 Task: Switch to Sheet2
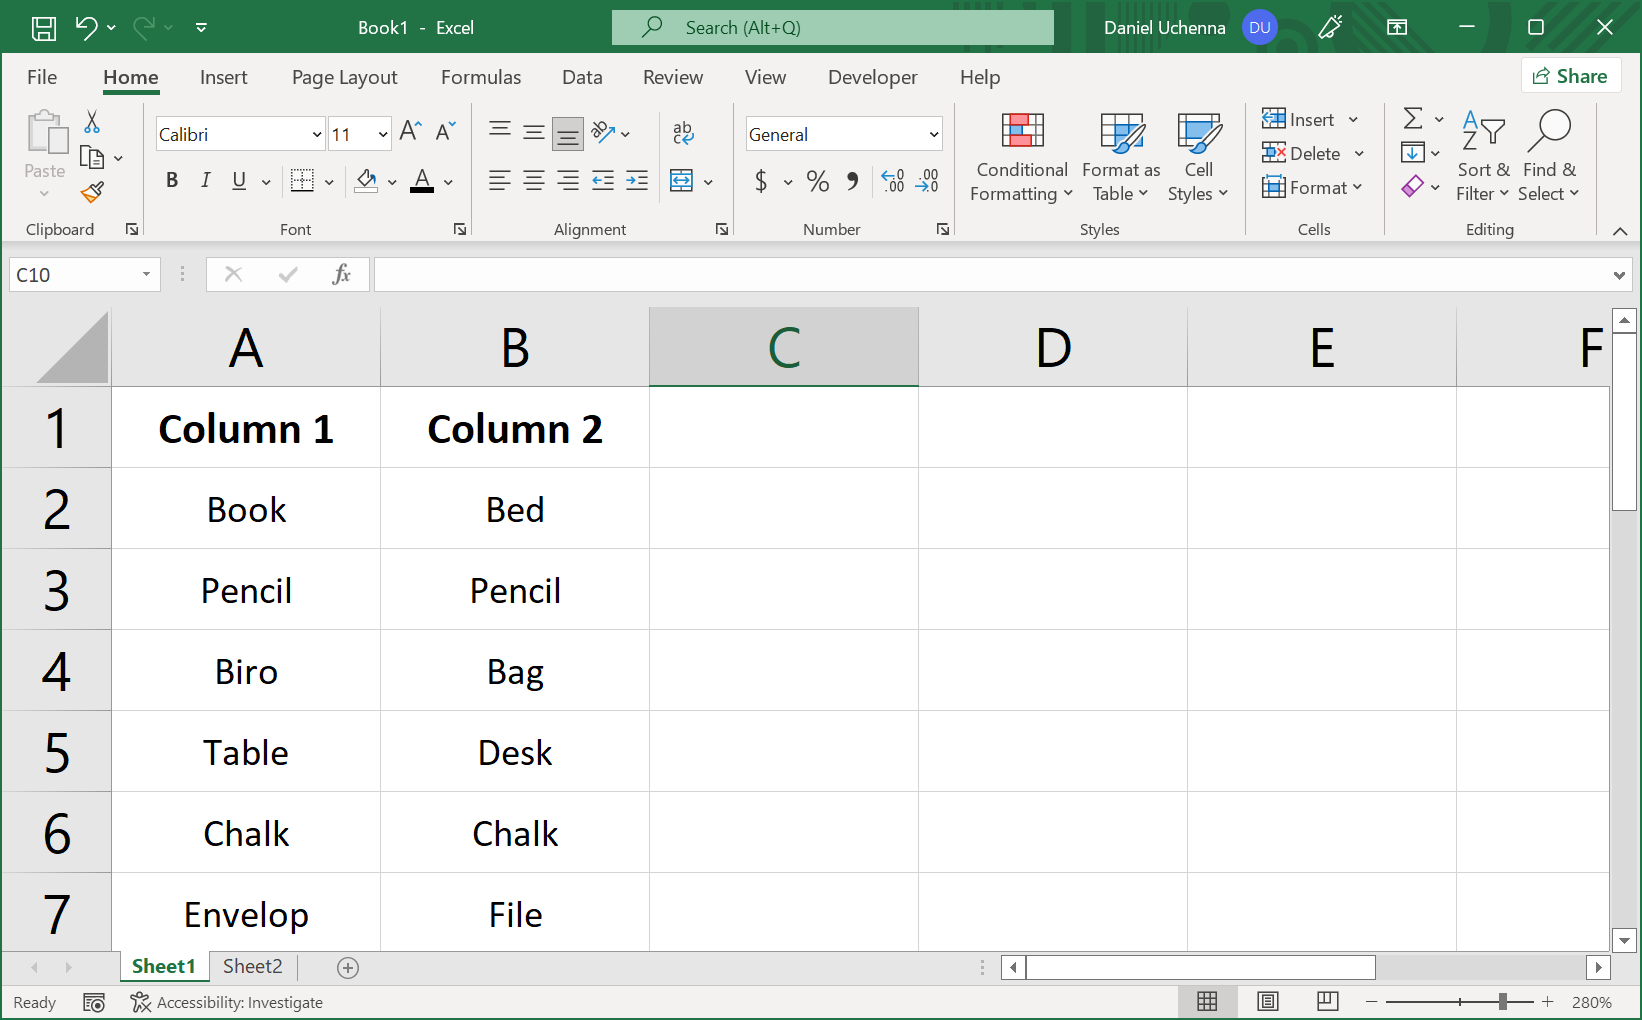pos(252,966)
